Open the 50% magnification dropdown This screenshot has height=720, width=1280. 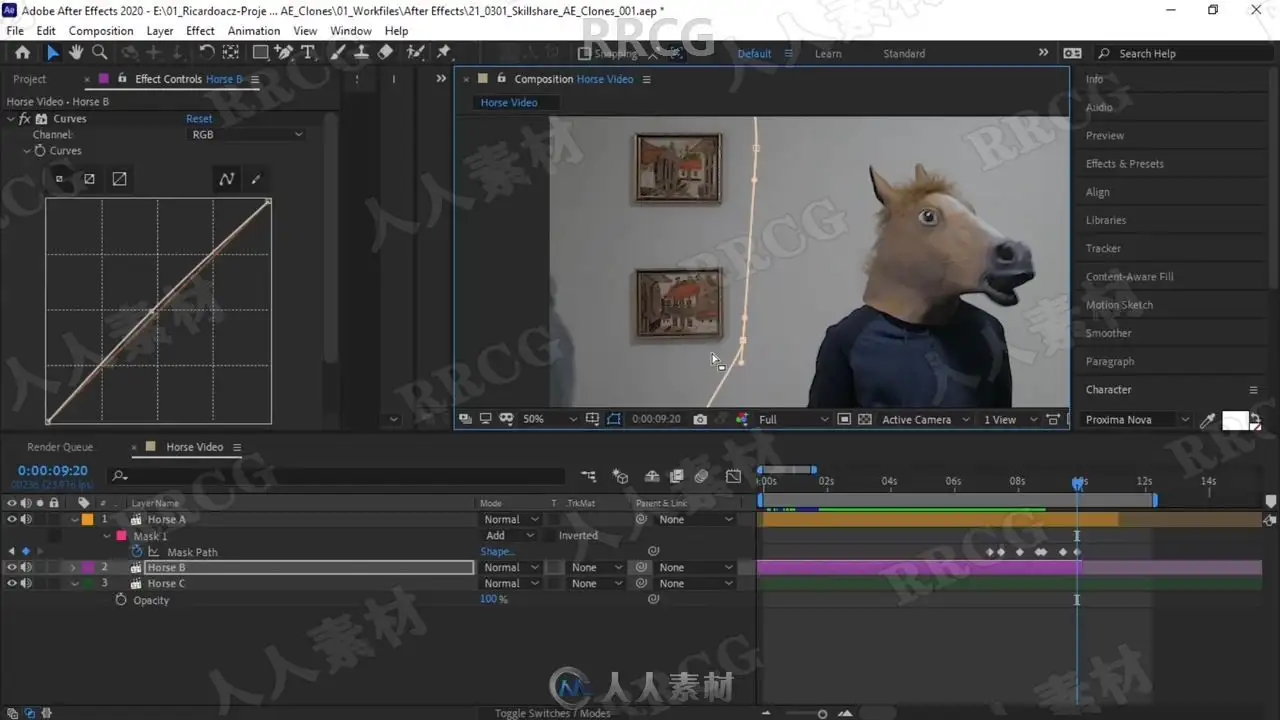[x=549, y=420]
